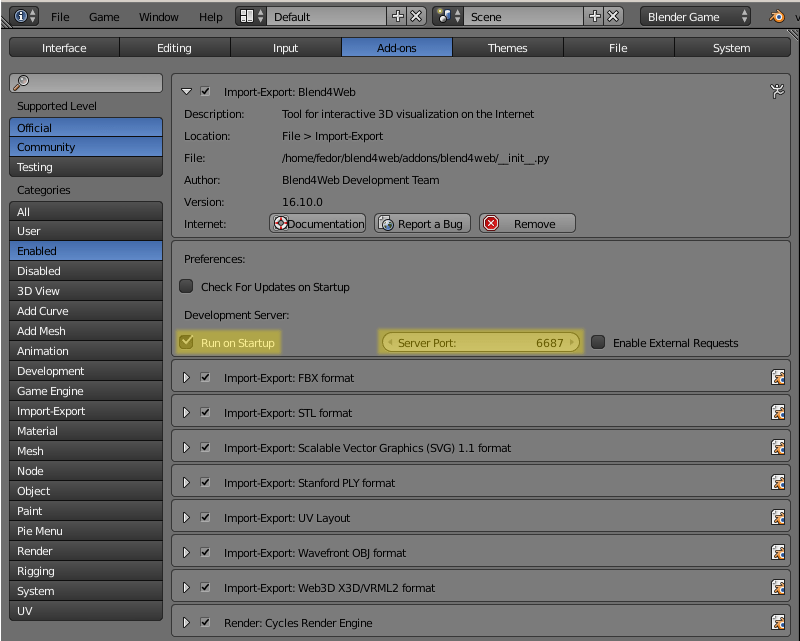Open the Window menu
The width and height of the screenshot is (800, 641).
pos(159,17)
